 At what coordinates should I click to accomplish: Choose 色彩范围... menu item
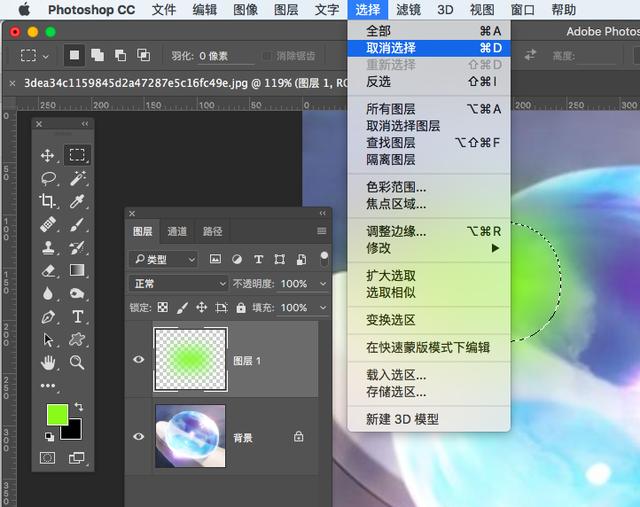(x=429, y=187)
